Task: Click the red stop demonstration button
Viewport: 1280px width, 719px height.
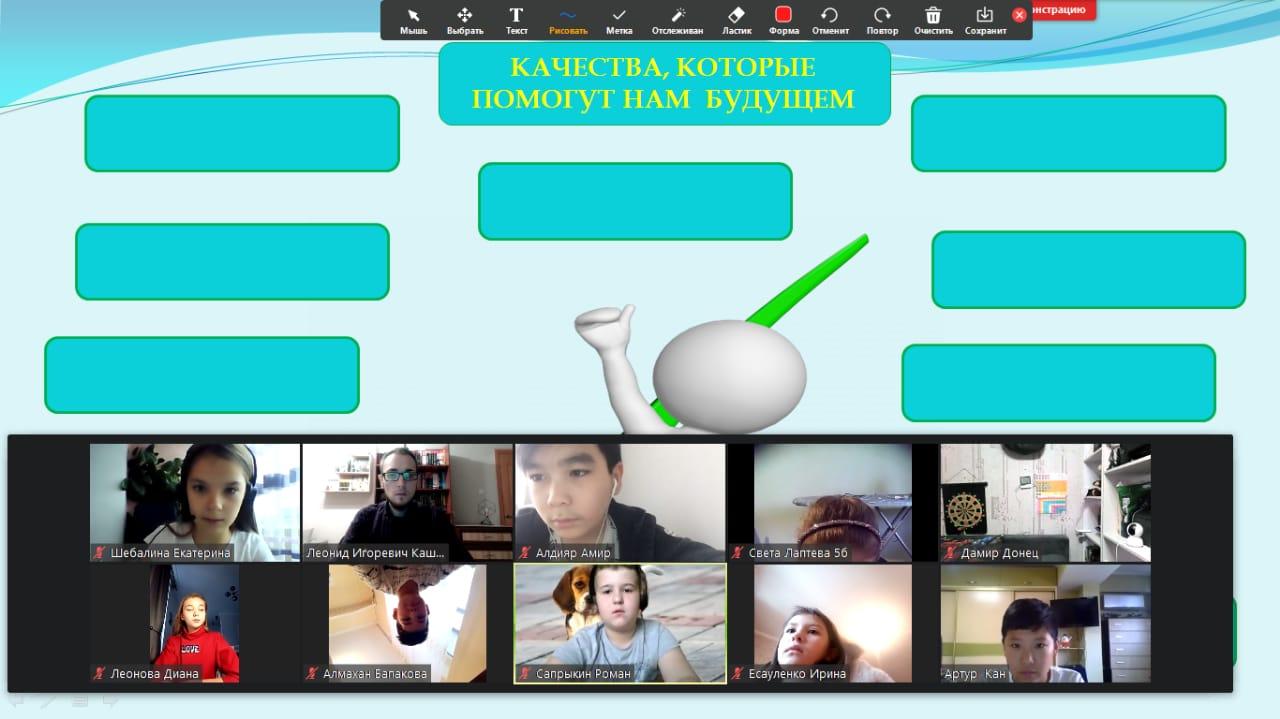Action: pos(1064,10)
